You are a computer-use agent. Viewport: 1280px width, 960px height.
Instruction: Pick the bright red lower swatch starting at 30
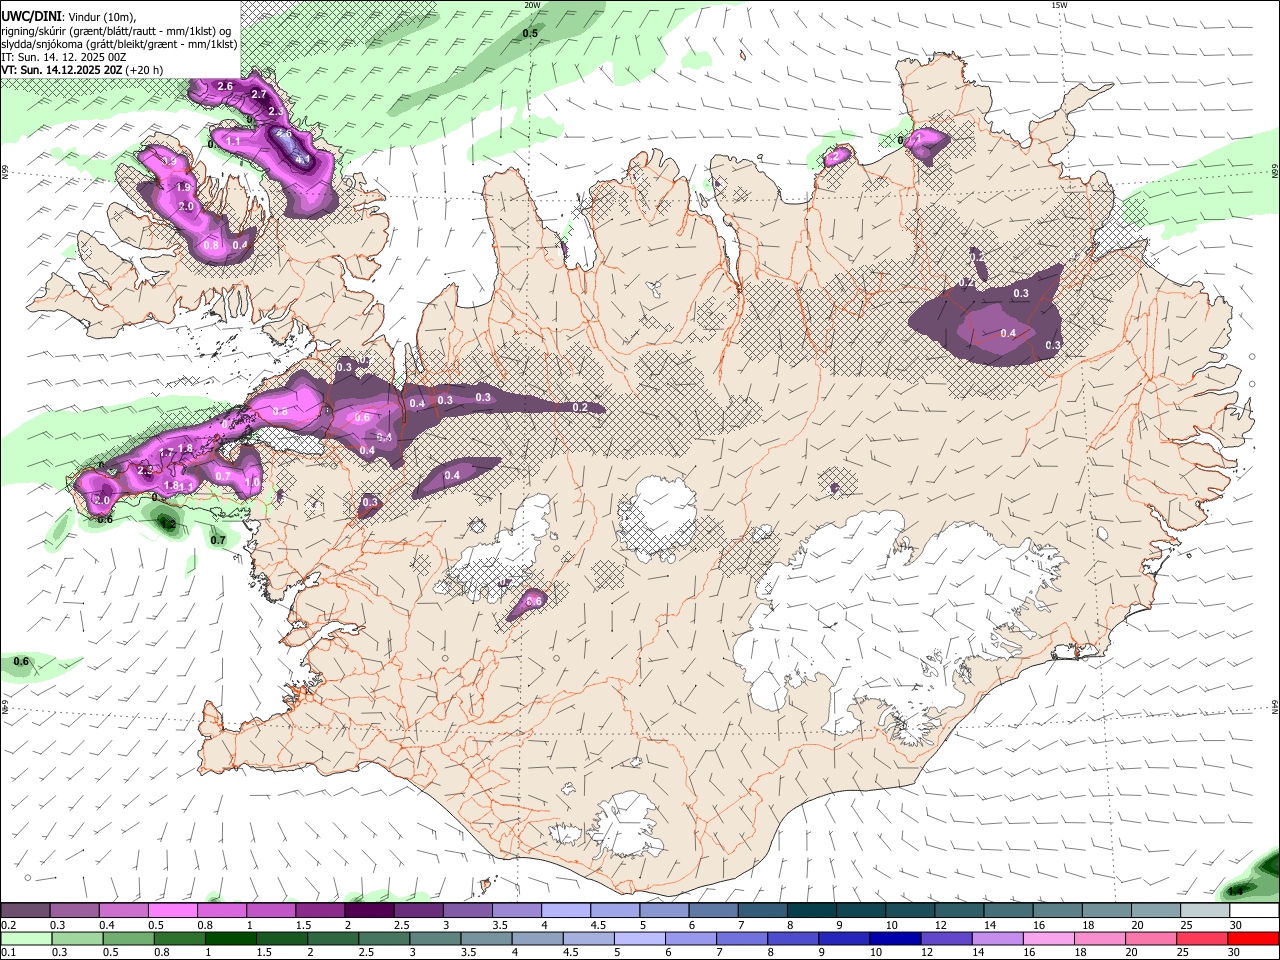[x=1255, y=938]
